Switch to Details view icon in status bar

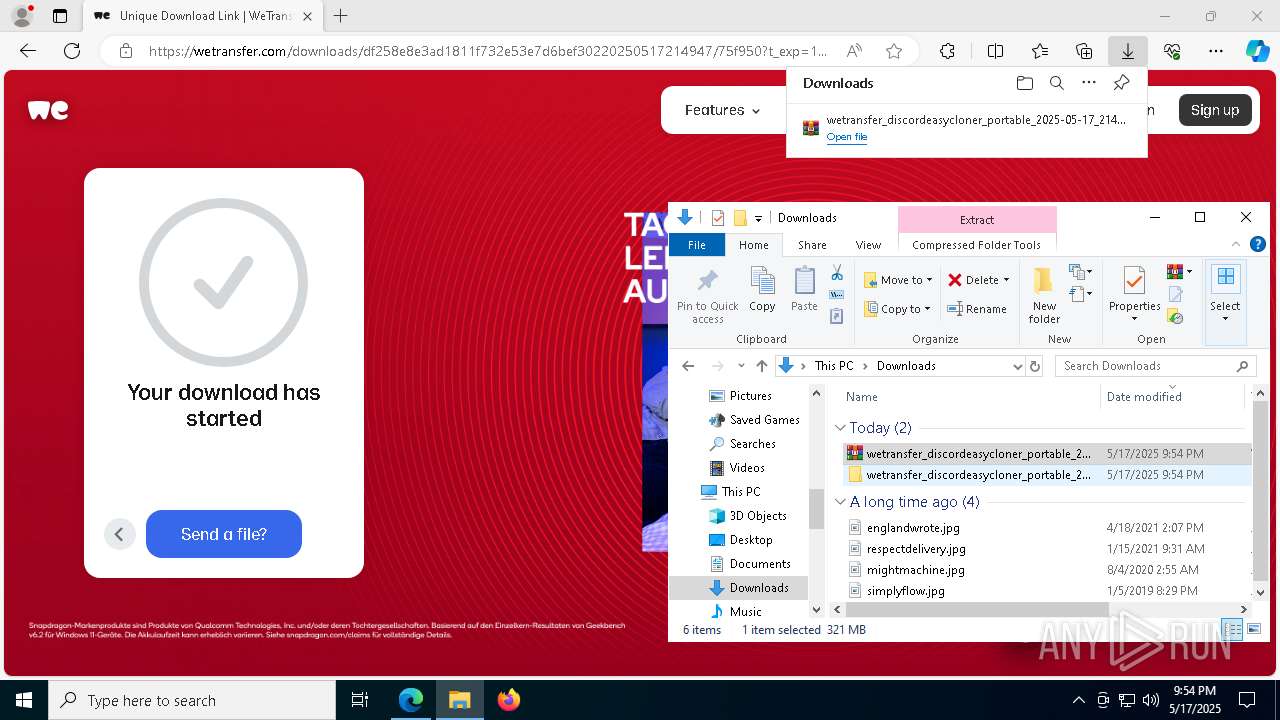click(1232, 629)
